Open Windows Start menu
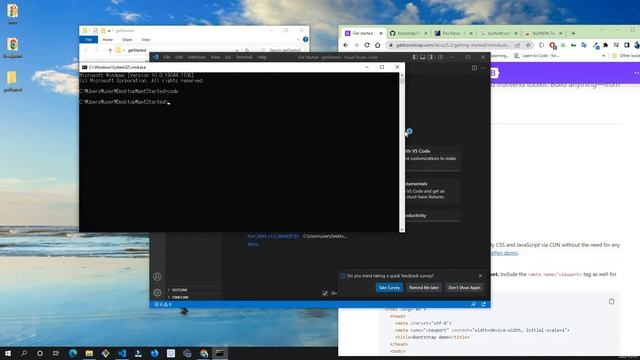The width and height of the screenshot is (640, 360). tap(8, 353)
